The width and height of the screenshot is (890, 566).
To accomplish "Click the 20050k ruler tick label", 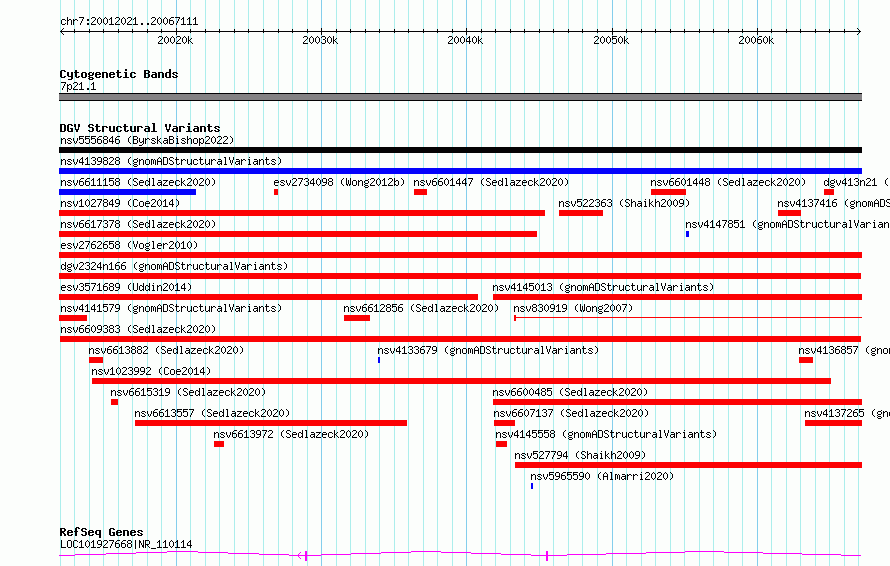I will (x=611, y=40).
